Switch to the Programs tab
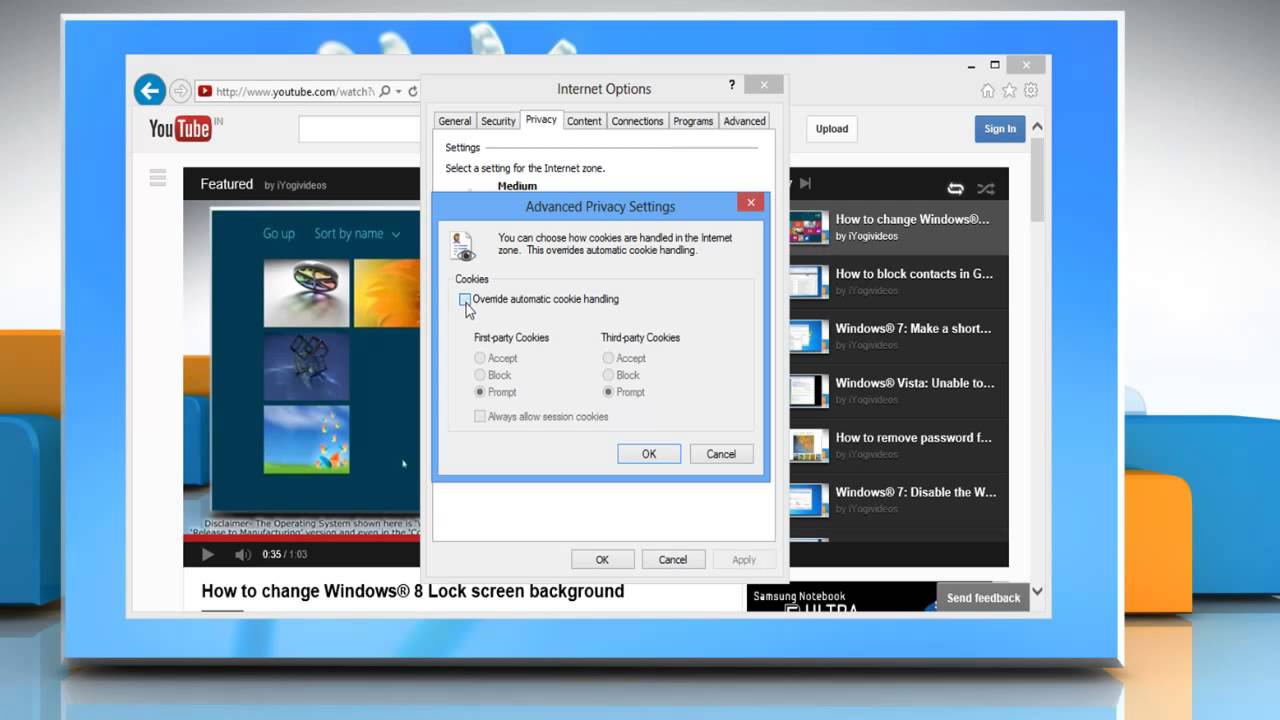Image resolution: width=1280 pixels, height=720 pixels. pos(693,121)
